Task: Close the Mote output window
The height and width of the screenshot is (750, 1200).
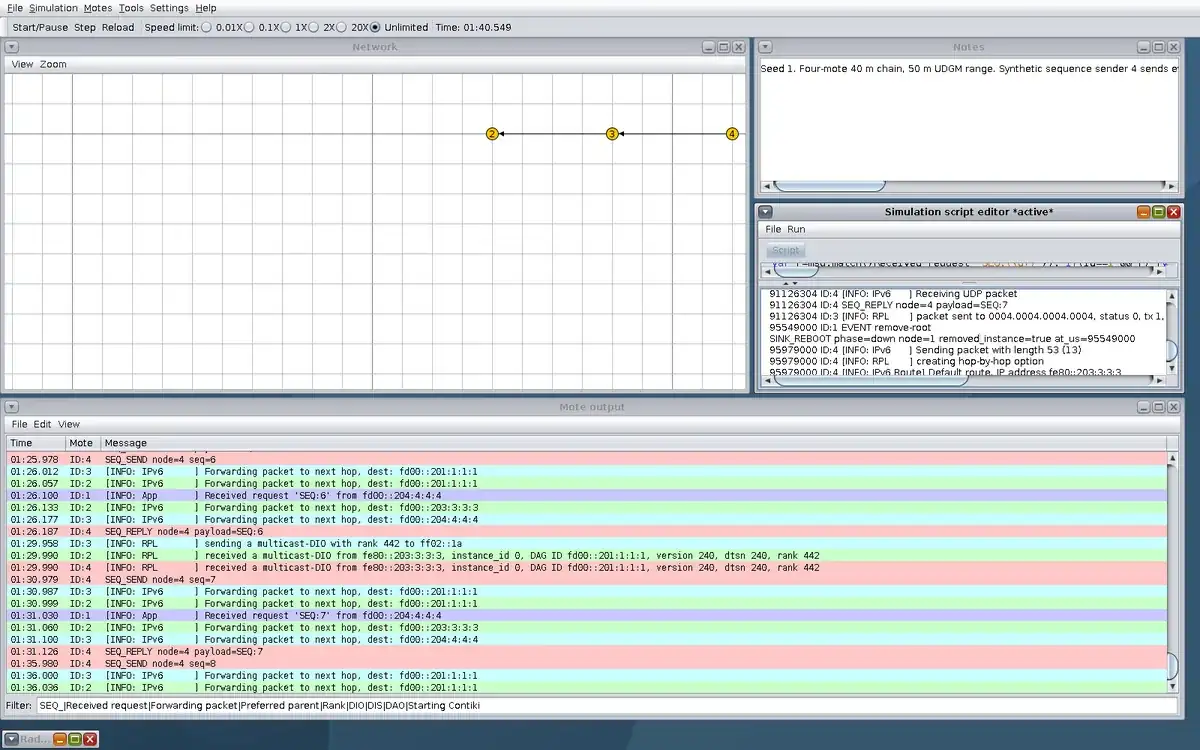Action: point(1174,407)
